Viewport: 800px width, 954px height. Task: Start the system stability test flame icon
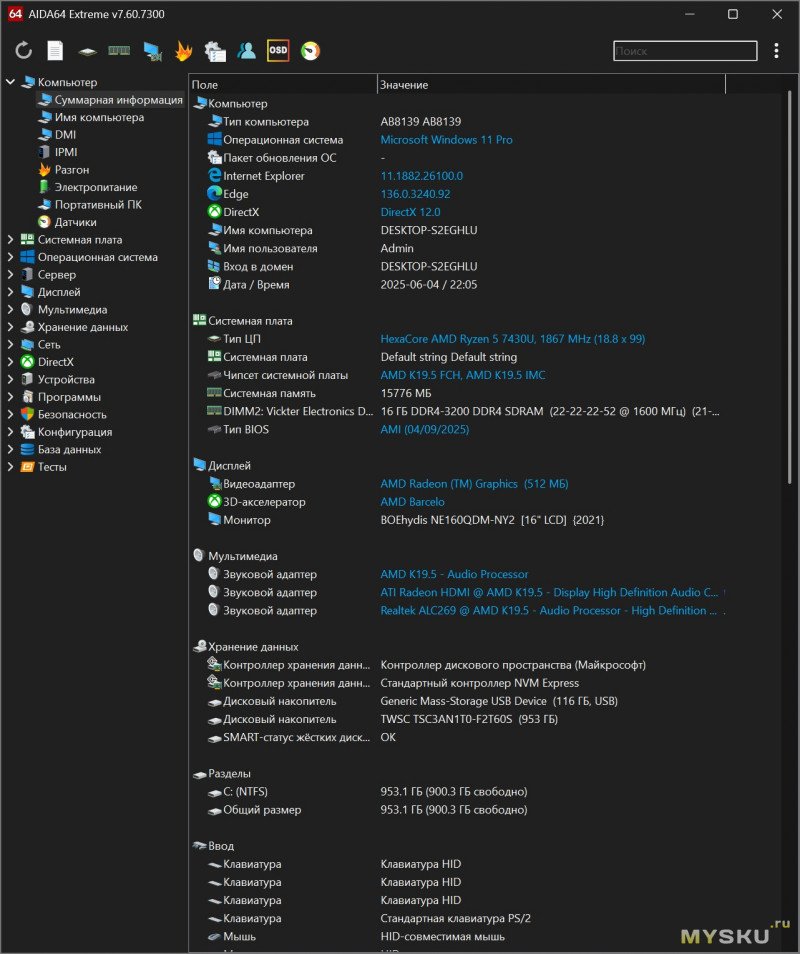pyautogui.click(x=184, y=51)
